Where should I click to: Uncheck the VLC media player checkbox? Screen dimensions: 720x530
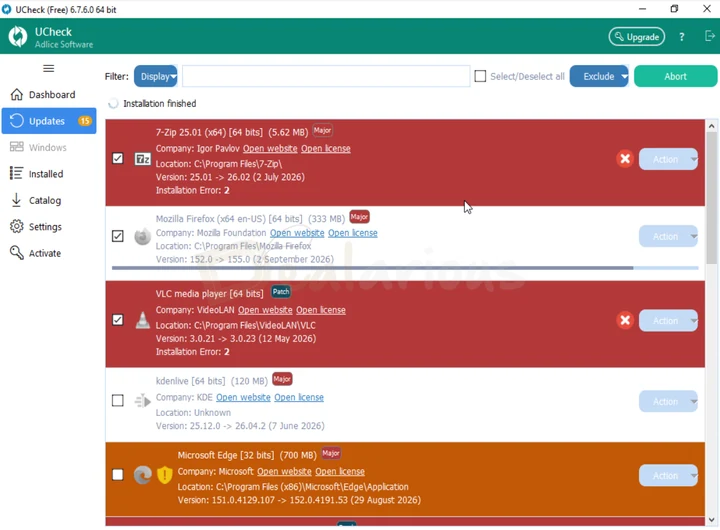click(x=118, y=320)
